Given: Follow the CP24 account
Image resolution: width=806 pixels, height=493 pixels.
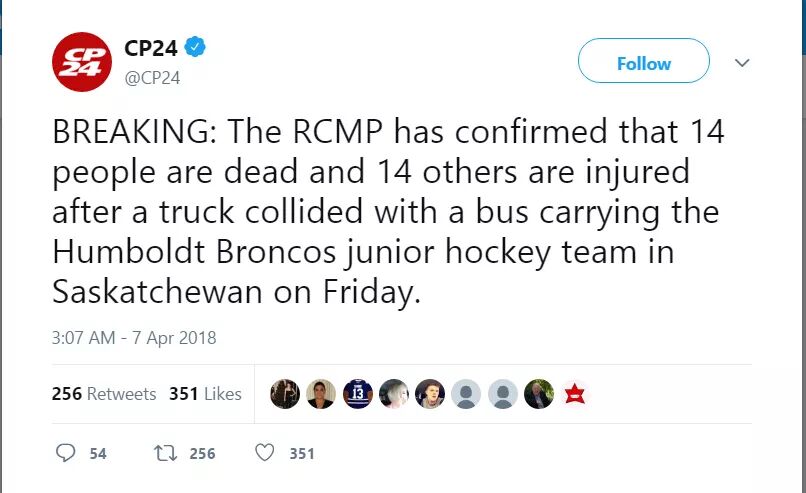Looking at the screenshot, I should 643,63.
